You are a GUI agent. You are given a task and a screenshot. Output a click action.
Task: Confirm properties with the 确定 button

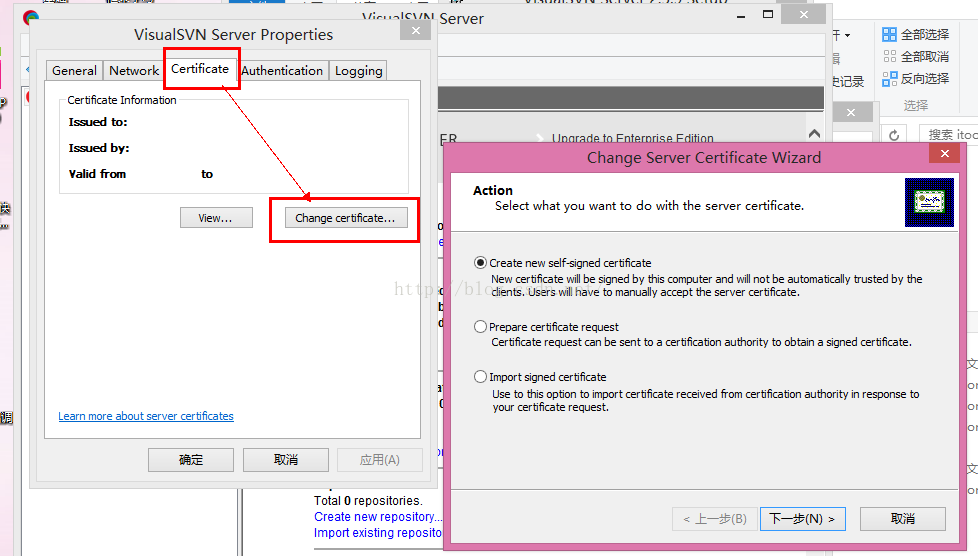tap(191, 460)
